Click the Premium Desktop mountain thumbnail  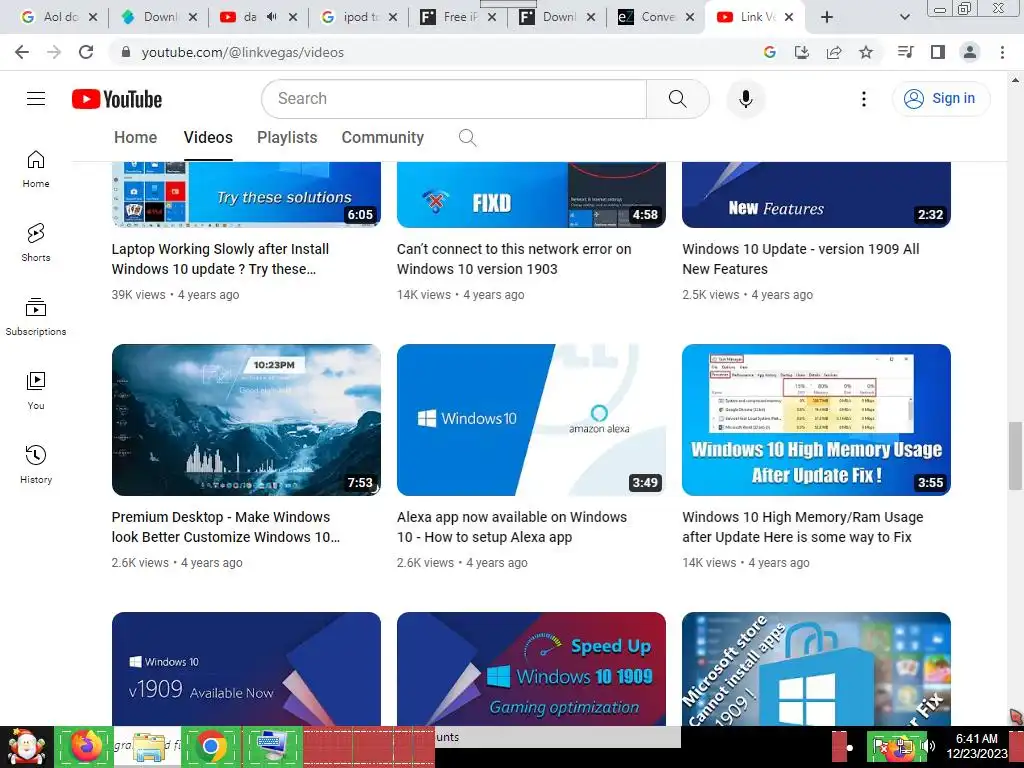(x=246, y=420)
